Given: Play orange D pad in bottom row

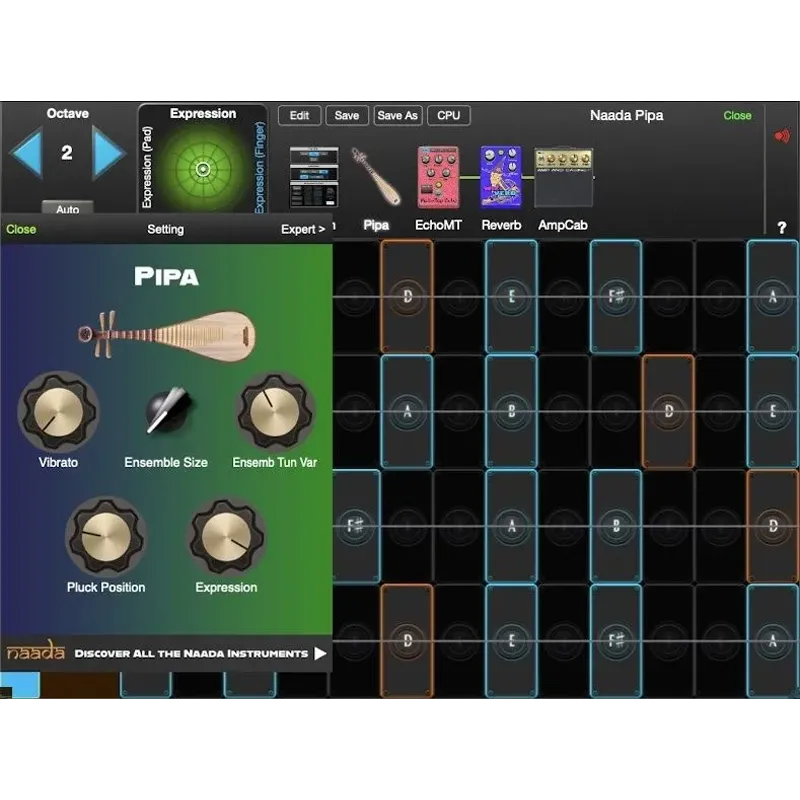Looking at the screenshot, I should coord(407,641).
